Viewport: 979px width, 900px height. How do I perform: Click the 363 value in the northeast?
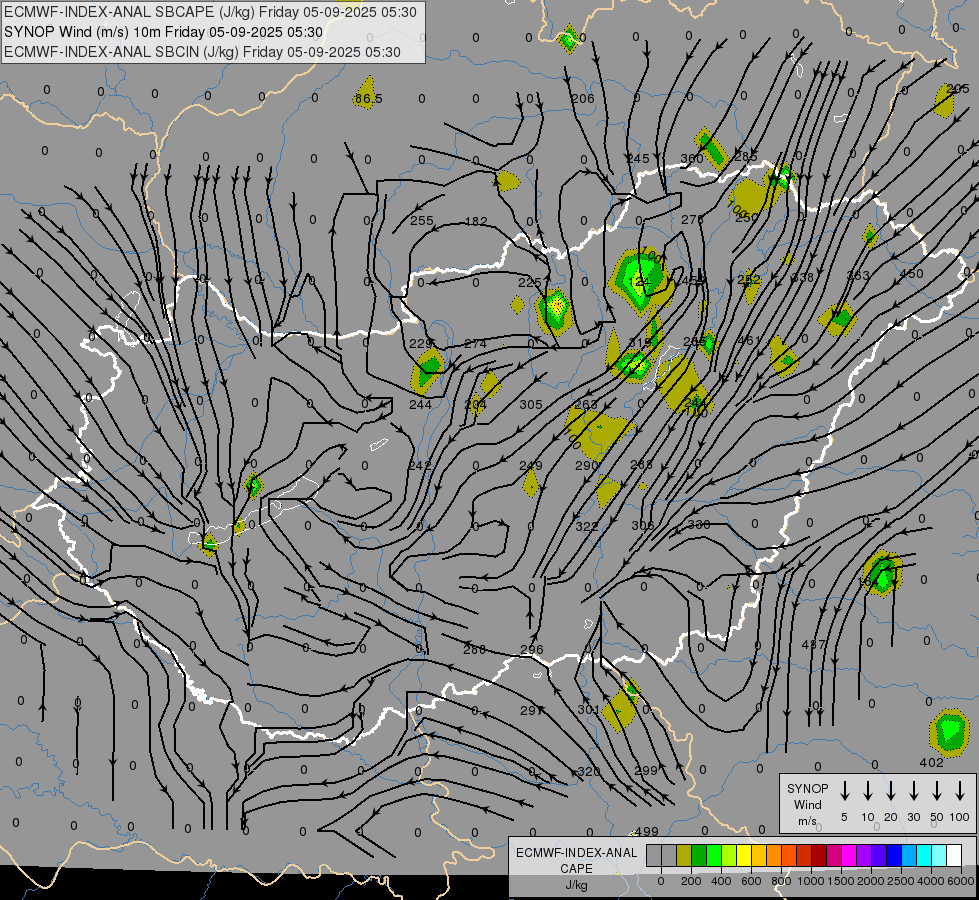coord(858,275)
